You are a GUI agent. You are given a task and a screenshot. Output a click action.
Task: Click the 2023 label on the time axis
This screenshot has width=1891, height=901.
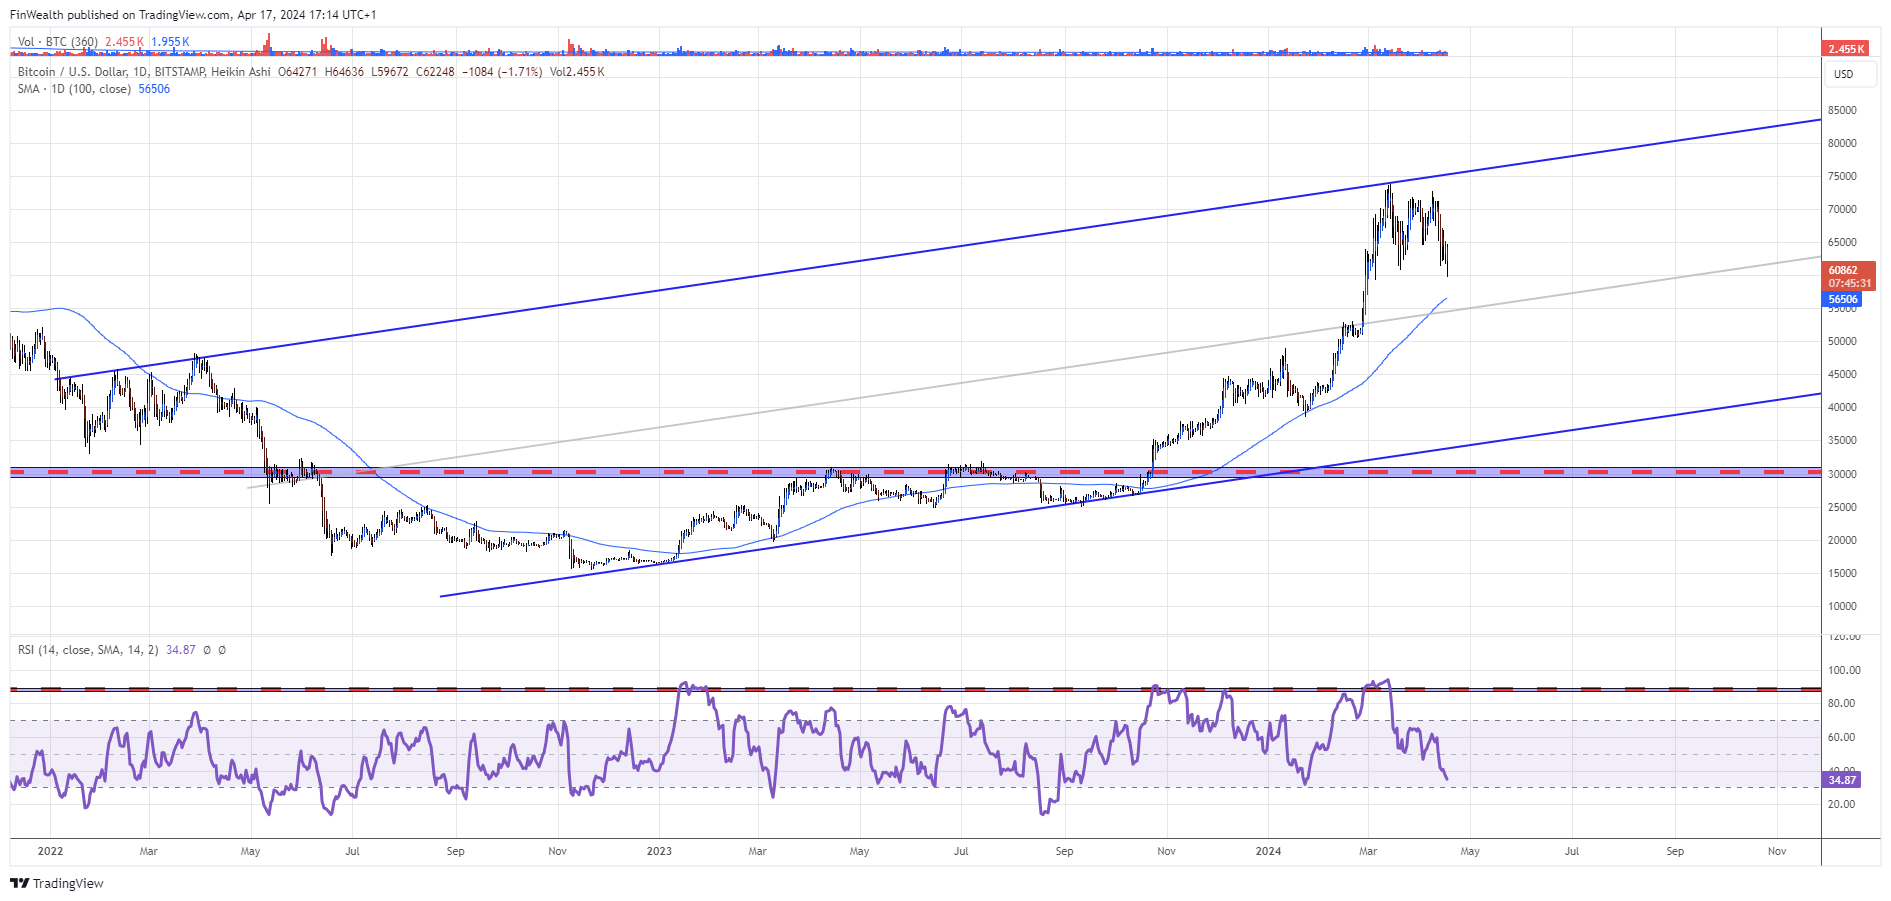pyautogui.click(x=659, y=852)
